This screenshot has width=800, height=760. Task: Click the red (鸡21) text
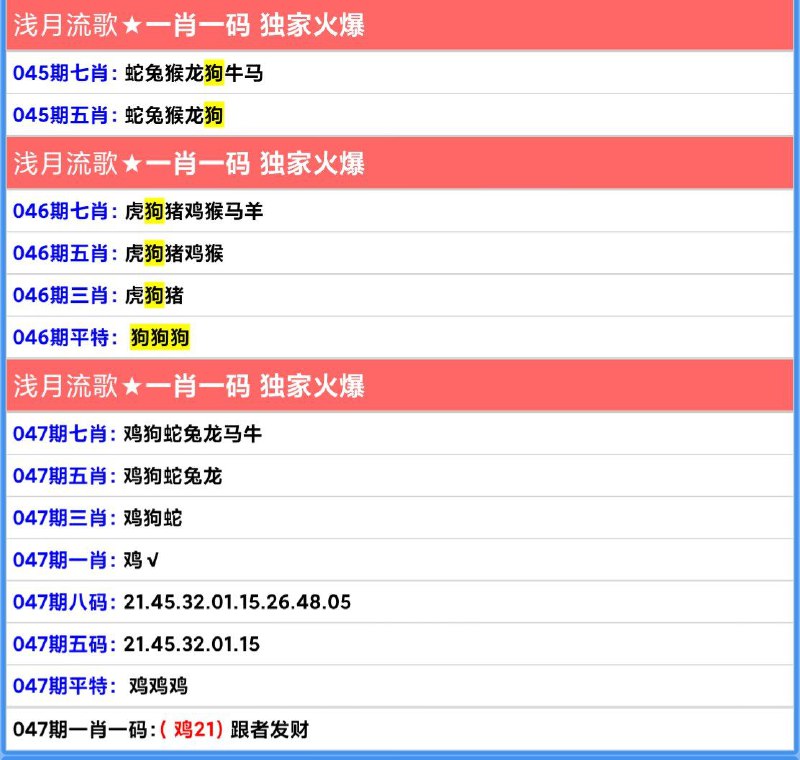192,729
